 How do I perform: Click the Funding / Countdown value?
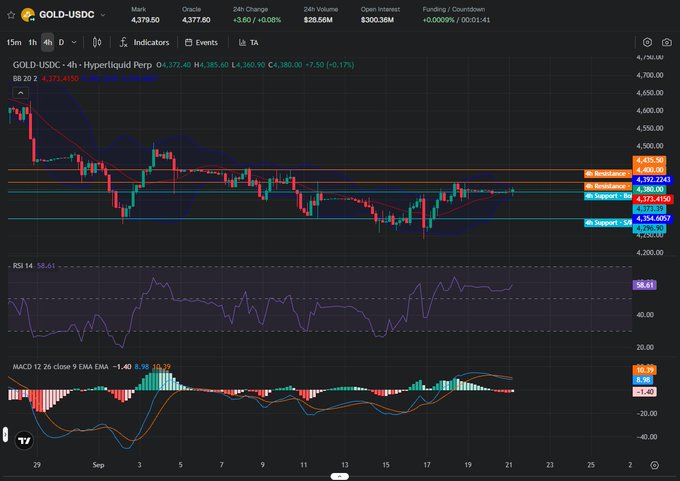click(x=456, y=20)
